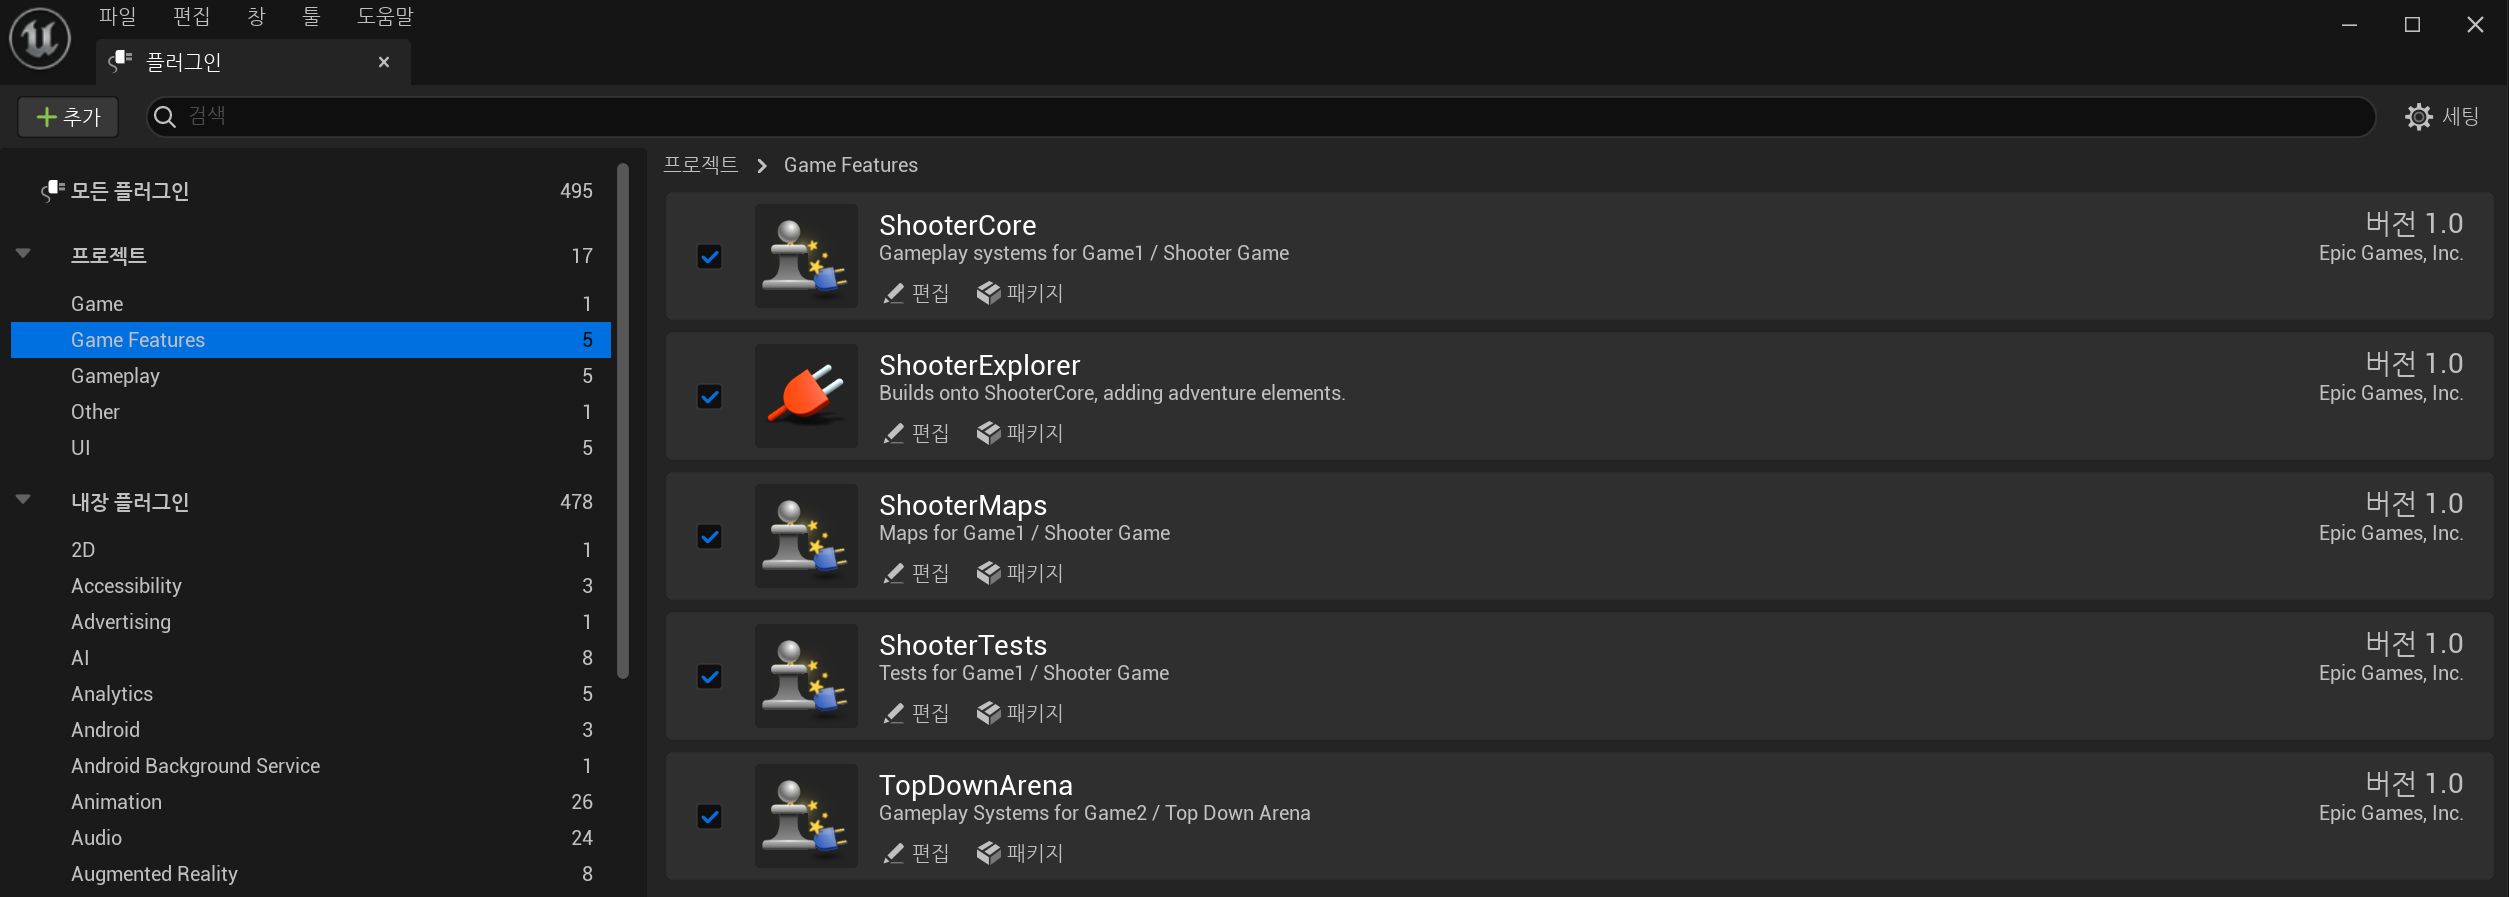Click 패키지 link under ShooterExplorer
The image size is (2509, 897).
click(1035, 433)
